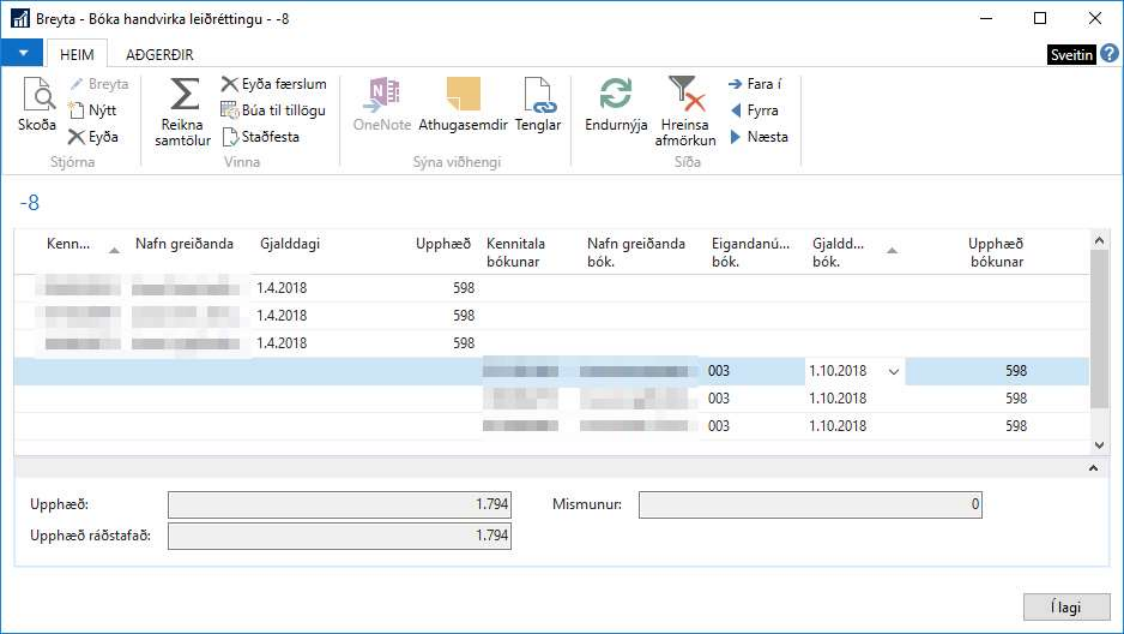Viewport: 1126px width, 634px height.
Task: Open Tenglar links icon
Action: click(x=538, y=96)
